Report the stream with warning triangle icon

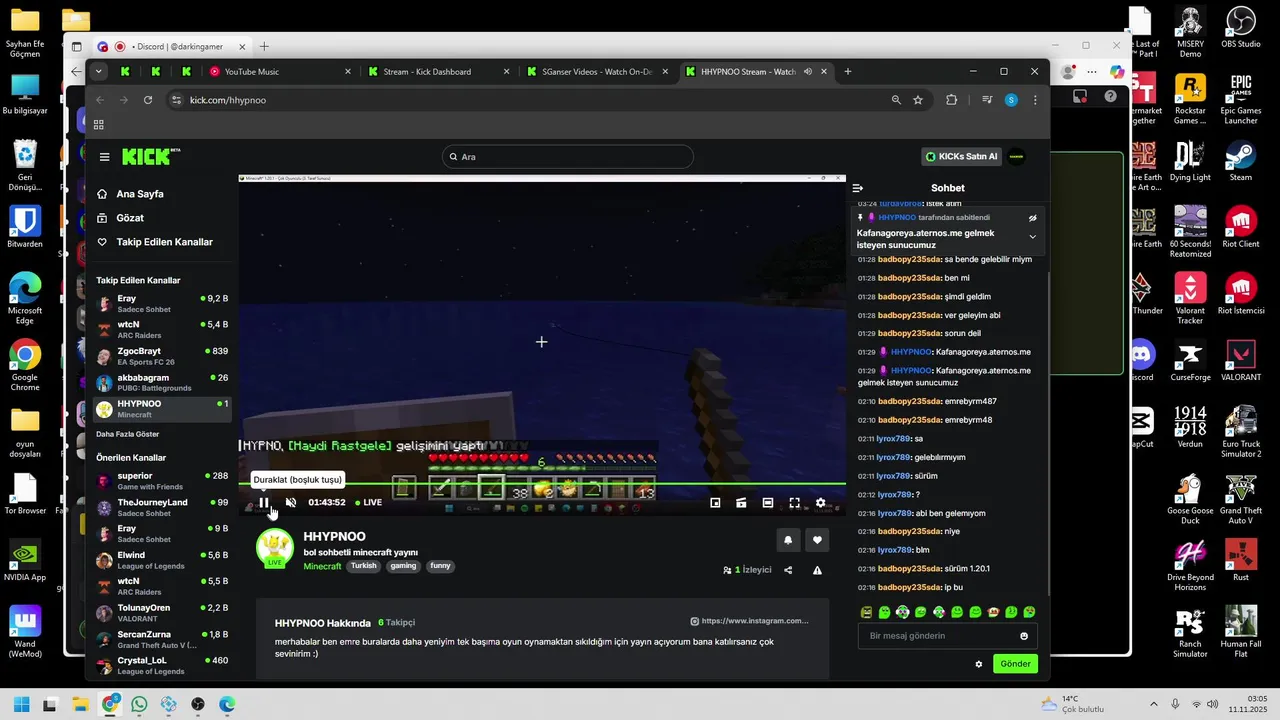[817, 570]
